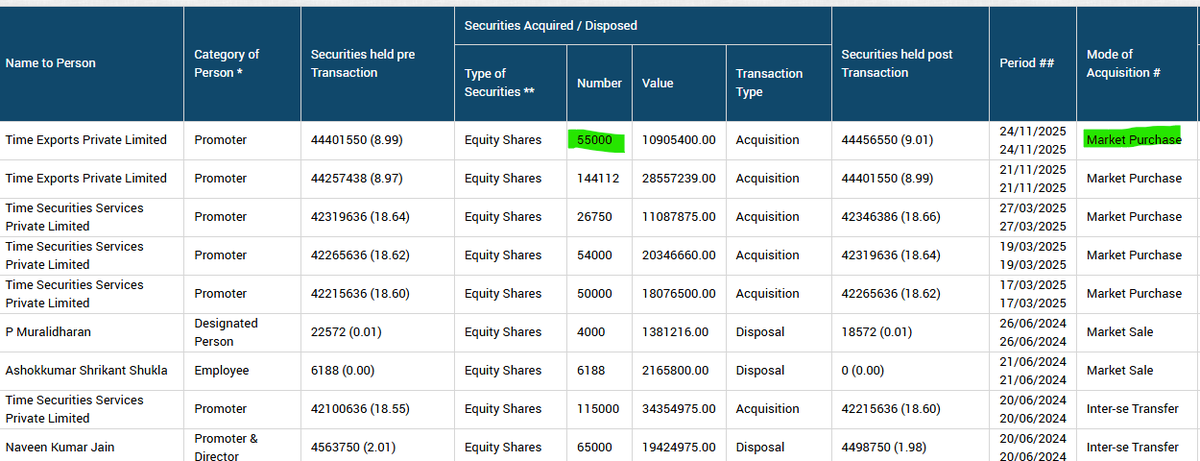Click the 'Securities Acquired / Disposed' group header
The image size is (1200, 461).
[x=551, y=25]
